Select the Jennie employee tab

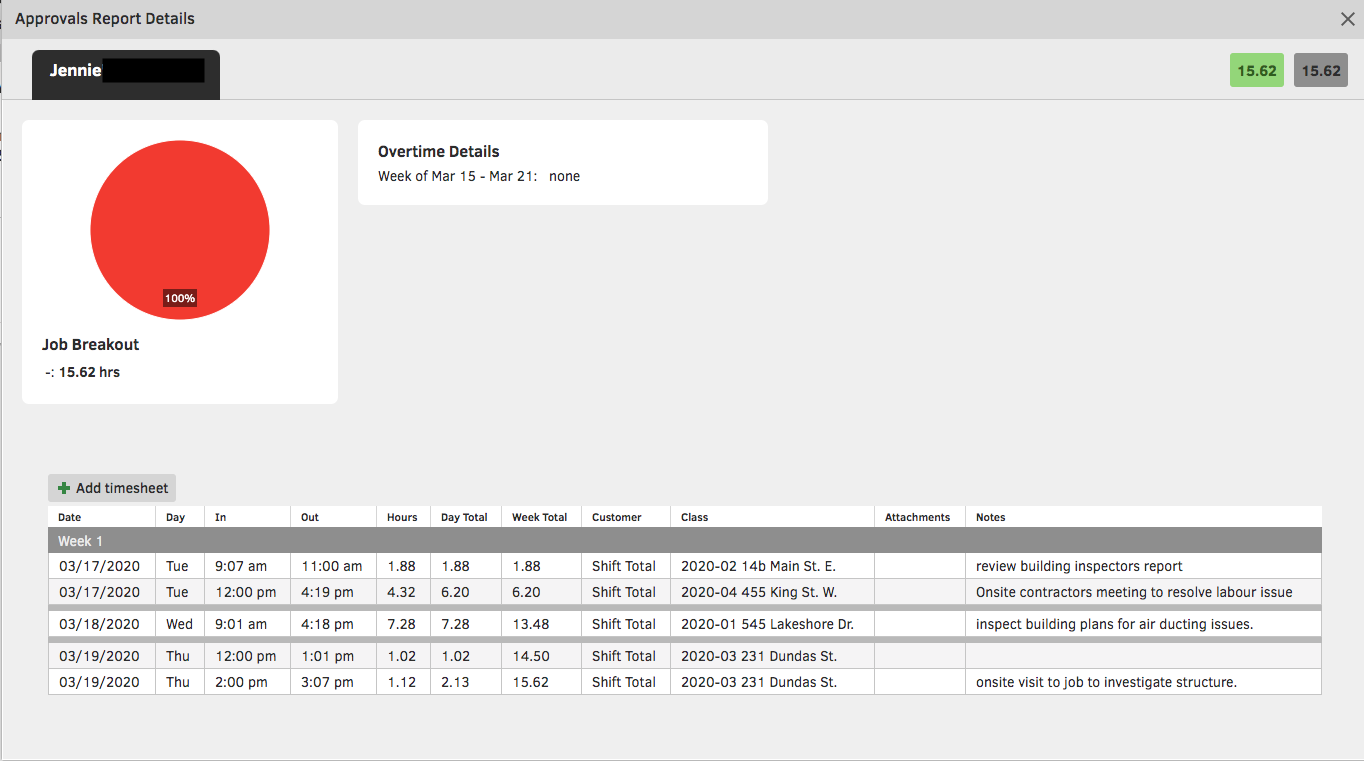click(x=126, y=73)
